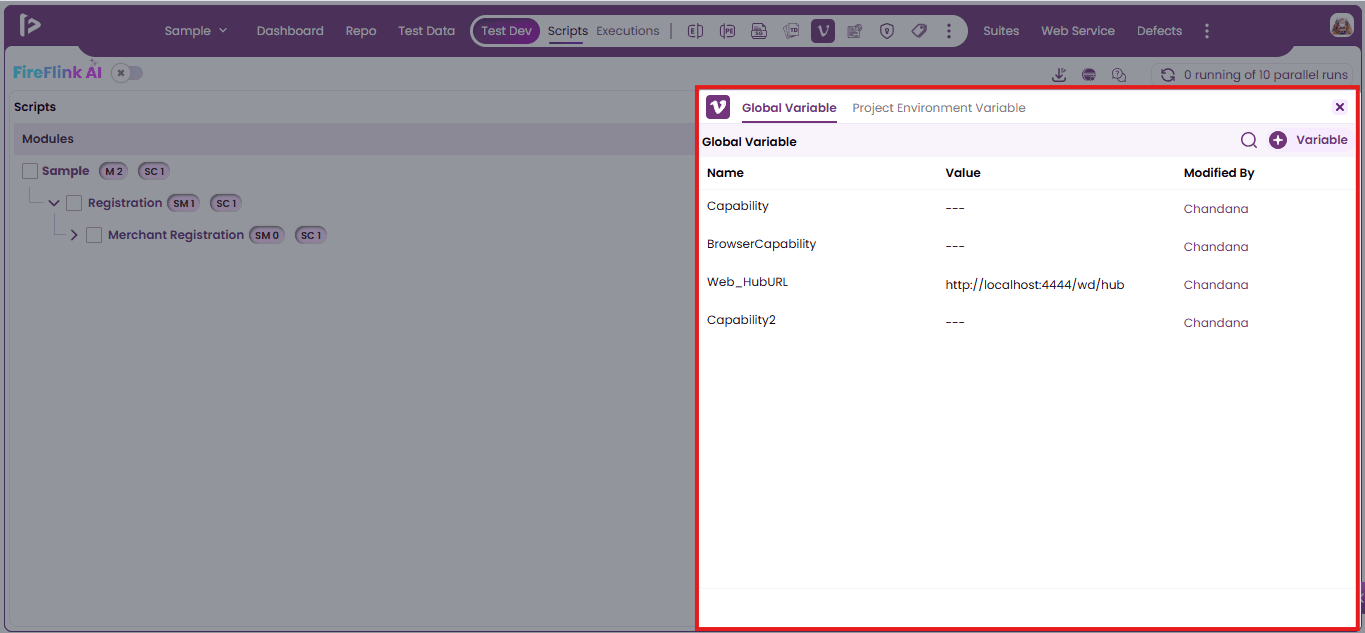Check the Registration module checkbox
The width and height of the screenshot is (1365, 633).
[74, 203]
